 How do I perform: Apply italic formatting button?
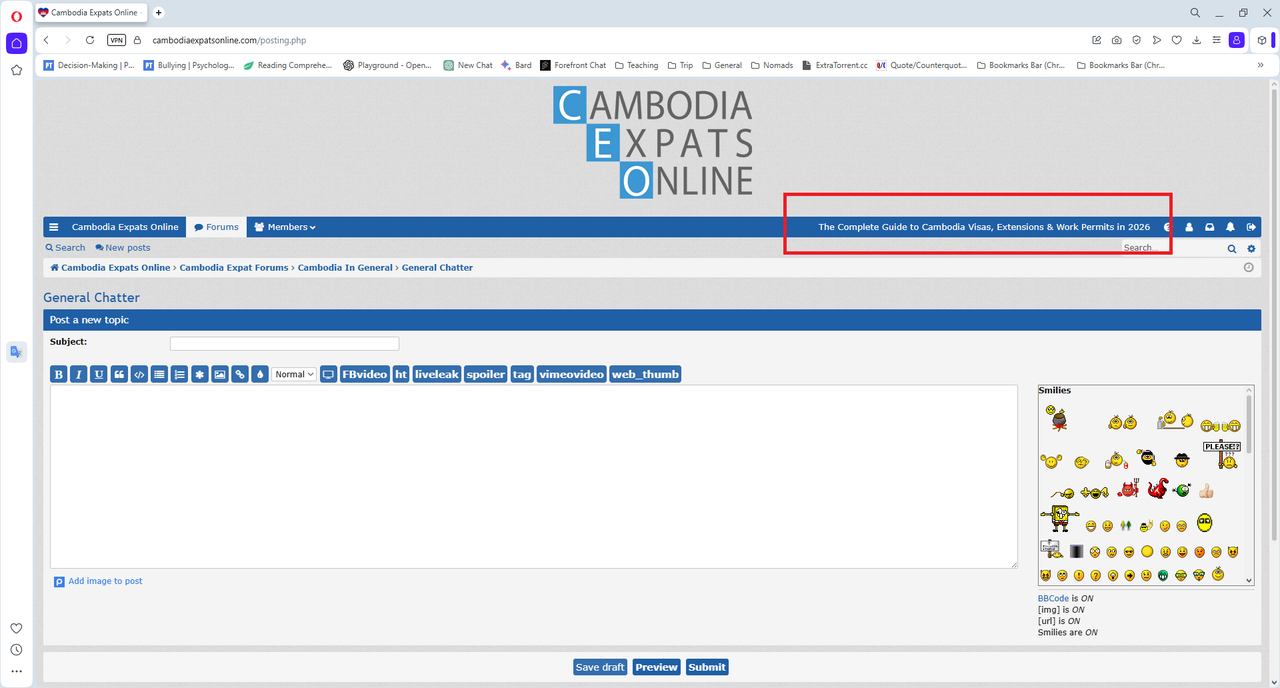(x=78, y=374)
